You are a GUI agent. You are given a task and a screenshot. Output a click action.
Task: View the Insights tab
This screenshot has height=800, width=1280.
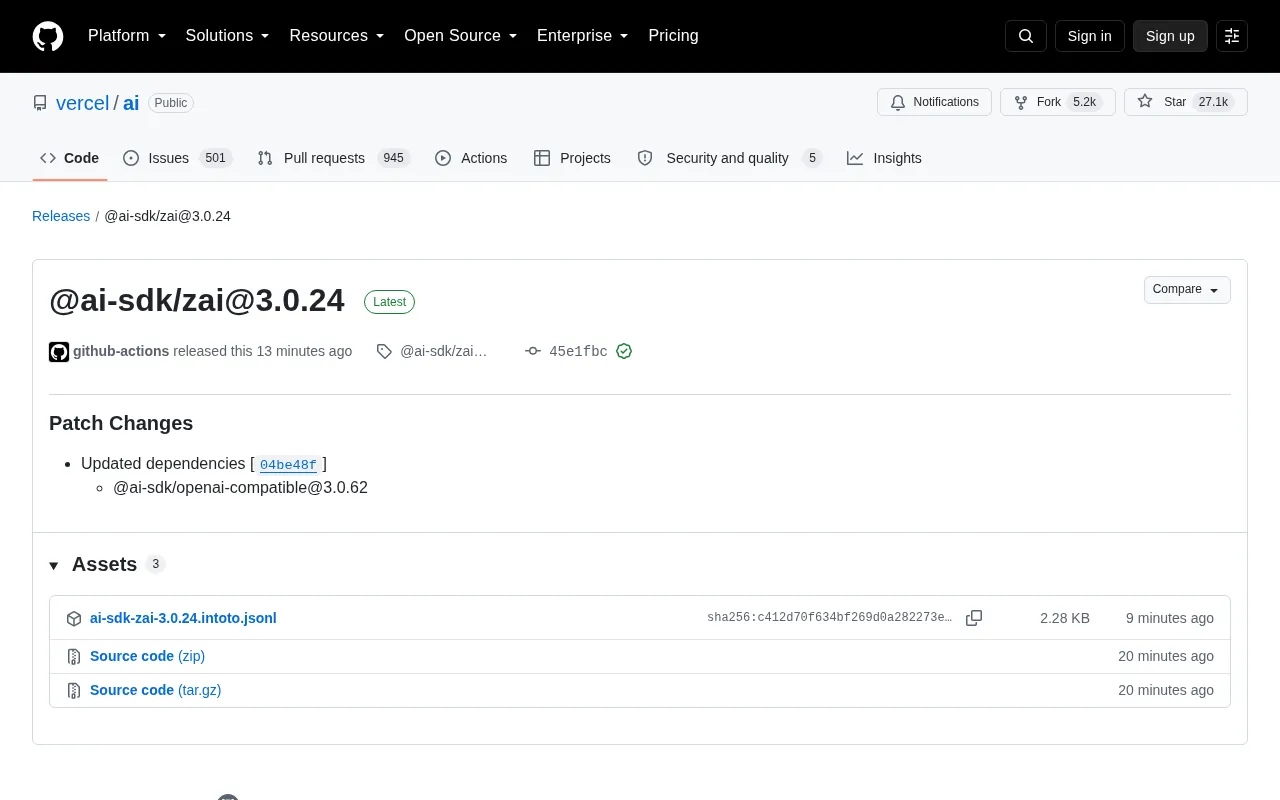click(884, 158)
